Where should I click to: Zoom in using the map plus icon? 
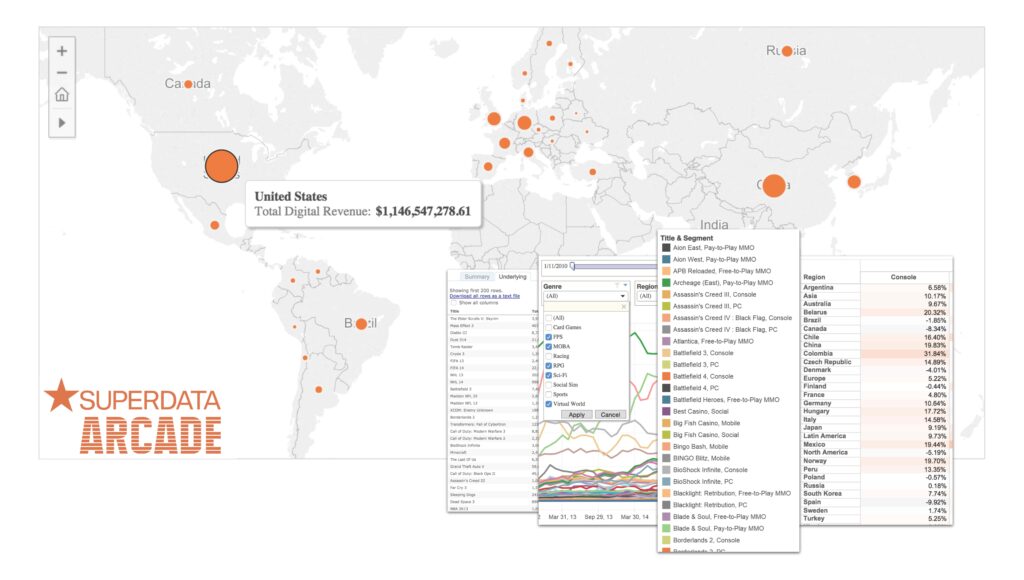(x=62, y=51)
